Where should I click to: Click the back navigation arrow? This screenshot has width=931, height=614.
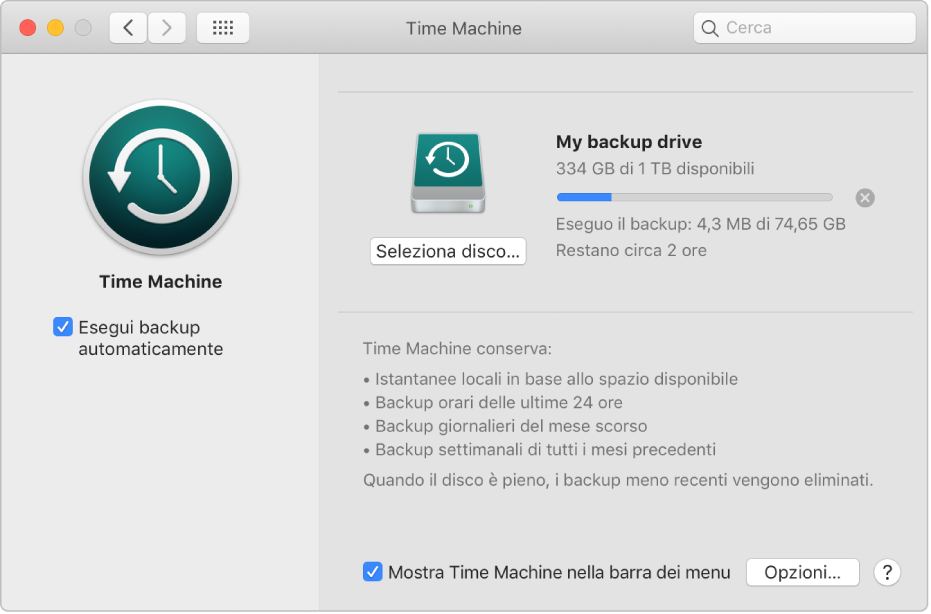[128, 28]
